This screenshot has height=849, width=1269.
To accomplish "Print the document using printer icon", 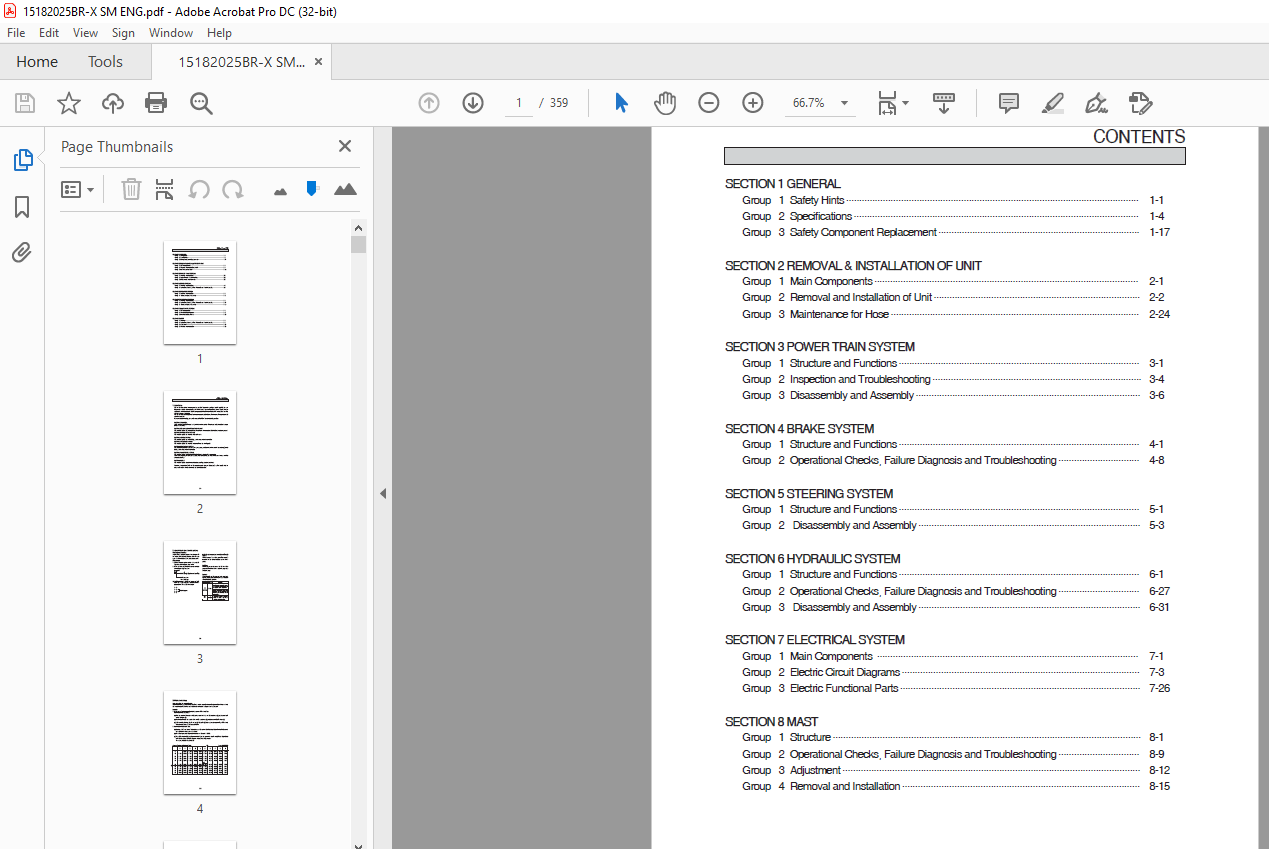I will (156, 103).
